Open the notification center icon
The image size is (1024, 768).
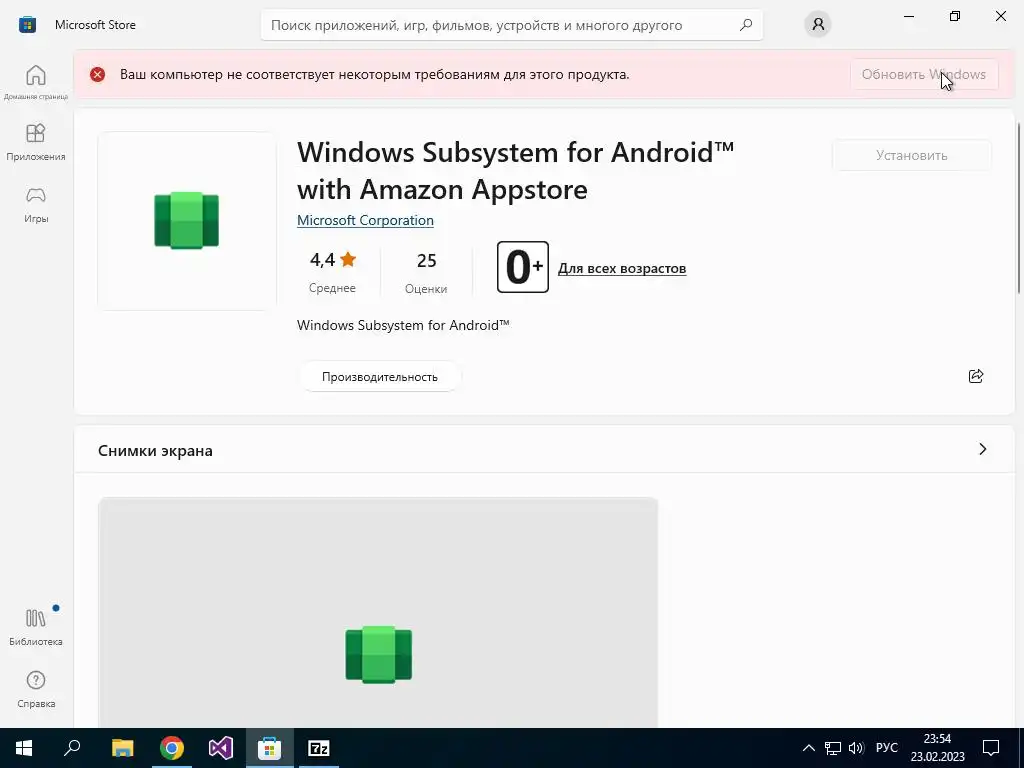pyautogui.click(x=991, y=748)
